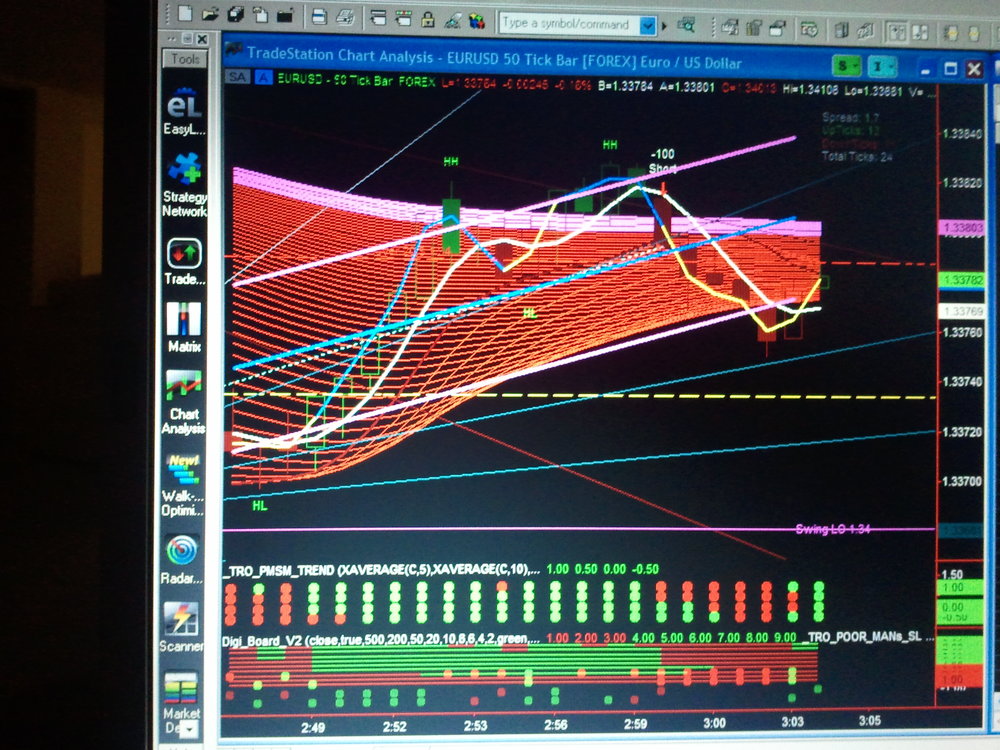Click the Total Ticks: 24 text

pos(857,156)
